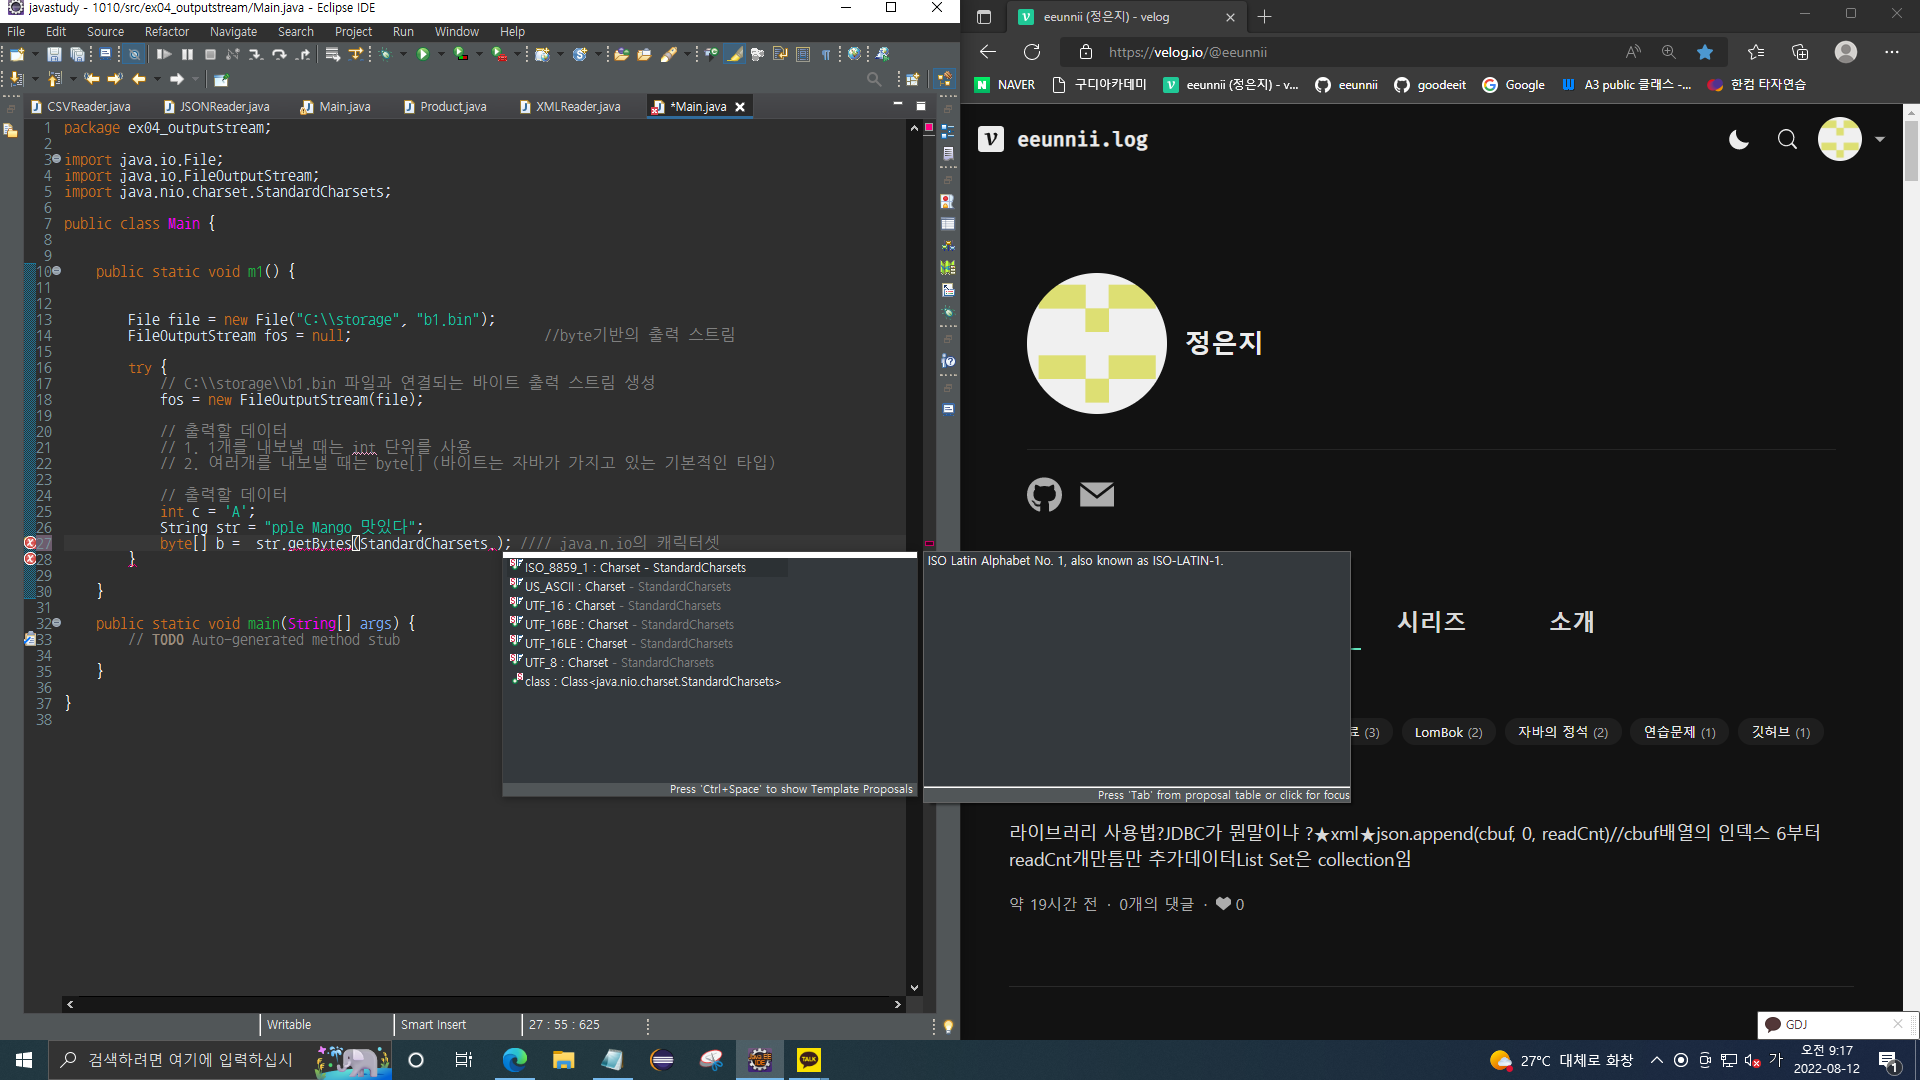Click the NAVER bookmark in browser
The height and width of the screenshot is (1080, 1920).
pos(1005,85)
